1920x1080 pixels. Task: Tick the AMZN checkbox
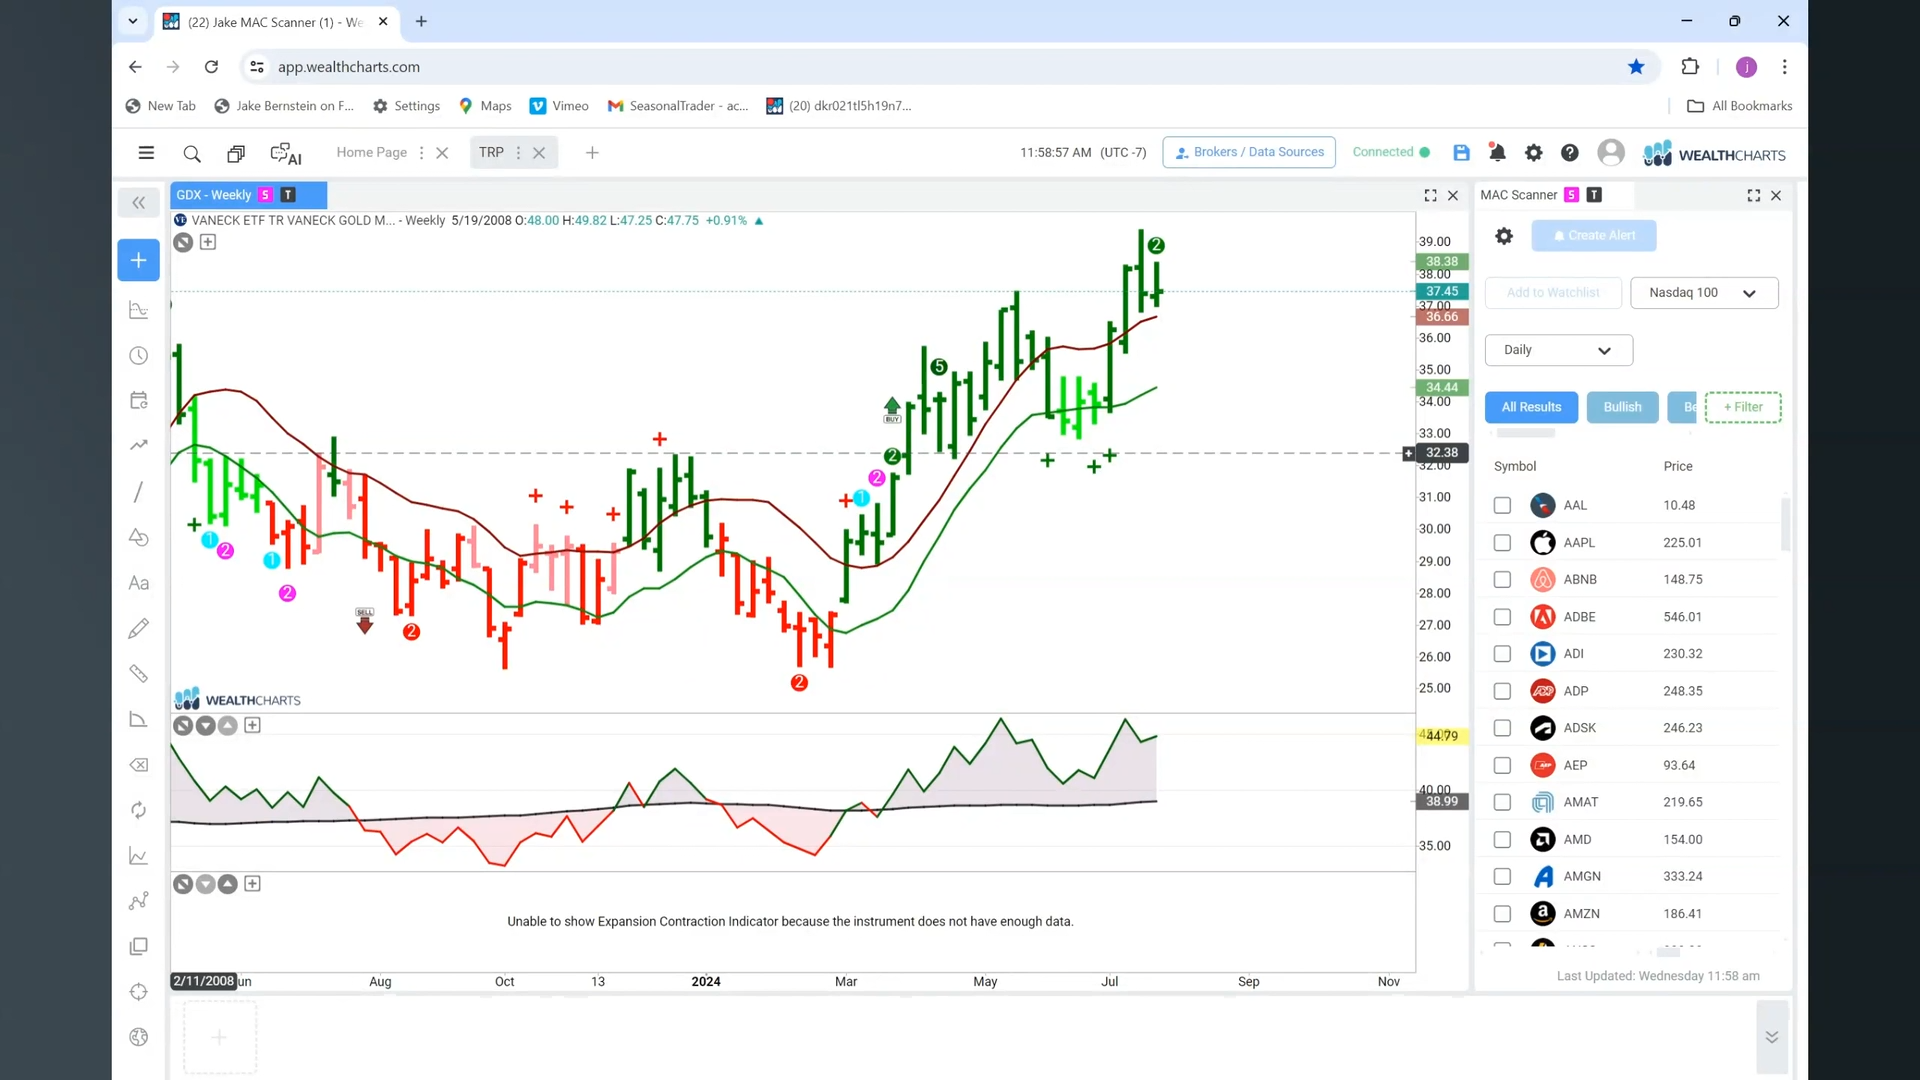1502,914
